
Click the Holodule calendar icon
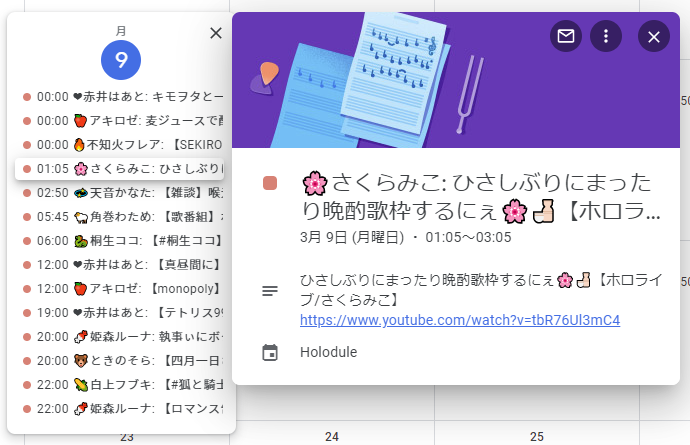pyautogui.click(x=270, y=353)
